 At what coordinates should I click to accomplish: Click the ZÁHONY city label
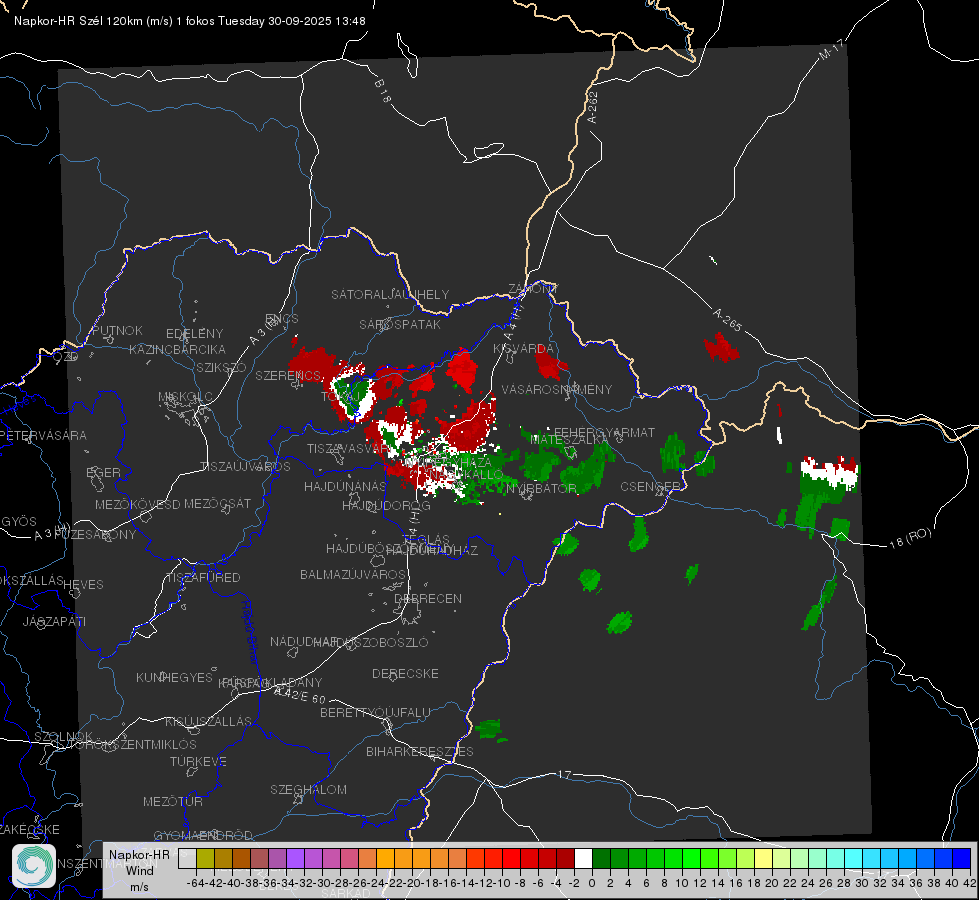click(x=533, y=289)
